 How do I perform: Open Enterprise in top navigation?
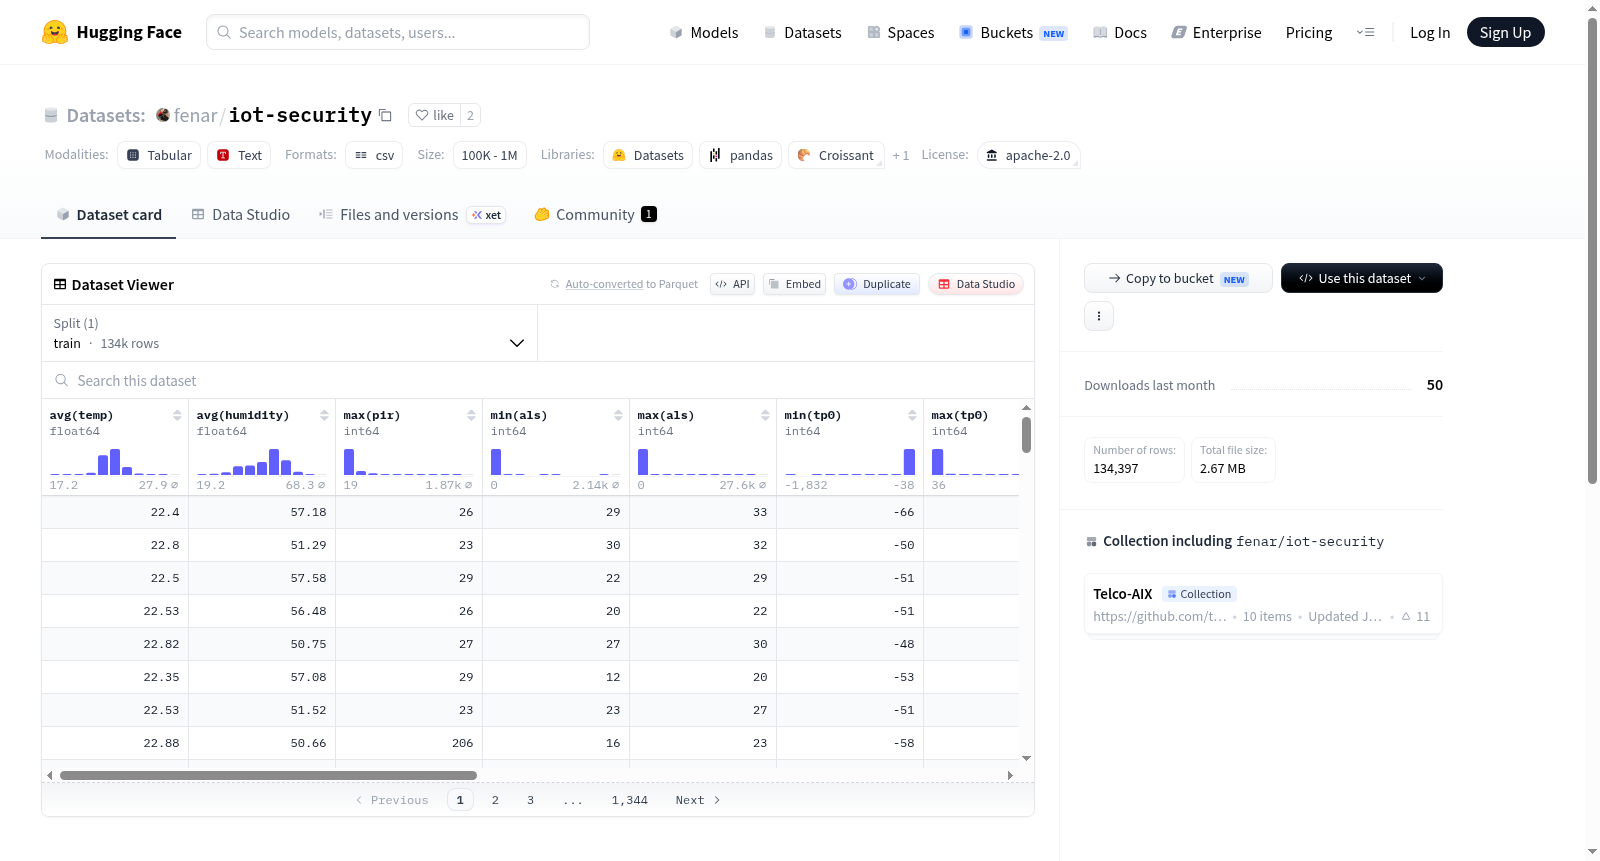point(1216,32)
